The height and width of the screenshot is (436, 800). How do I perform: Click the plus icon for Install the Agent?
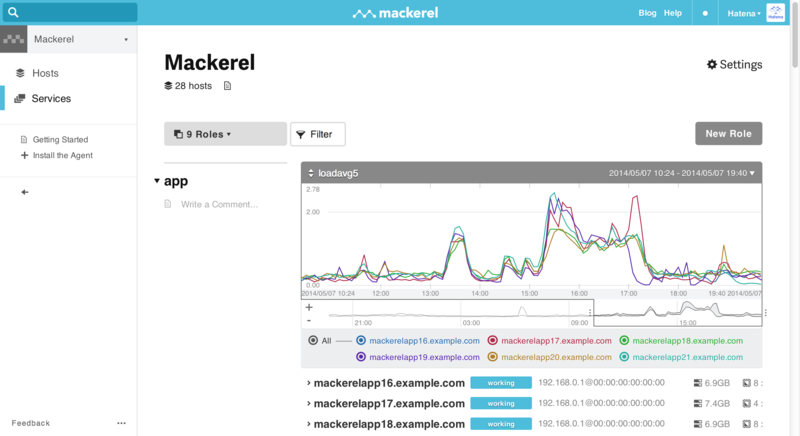24,155
